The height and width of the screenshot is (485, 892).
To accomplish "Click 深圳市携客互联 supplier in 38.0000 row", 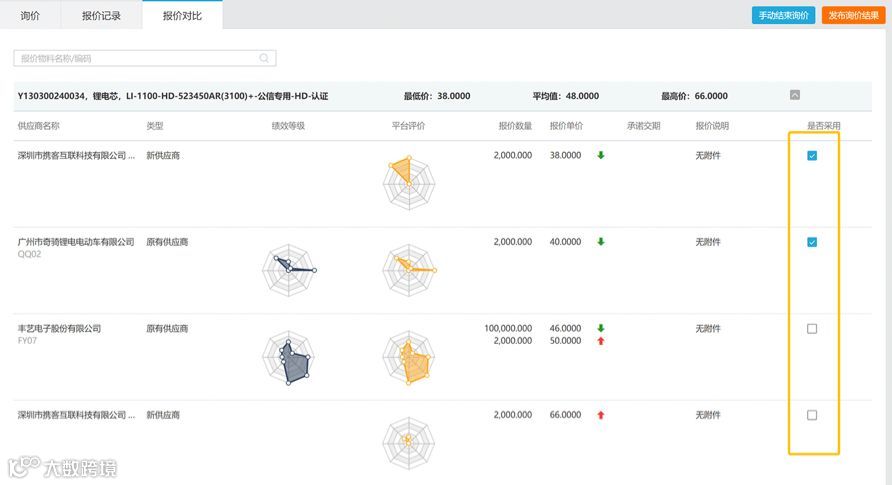I will point(76,155).
